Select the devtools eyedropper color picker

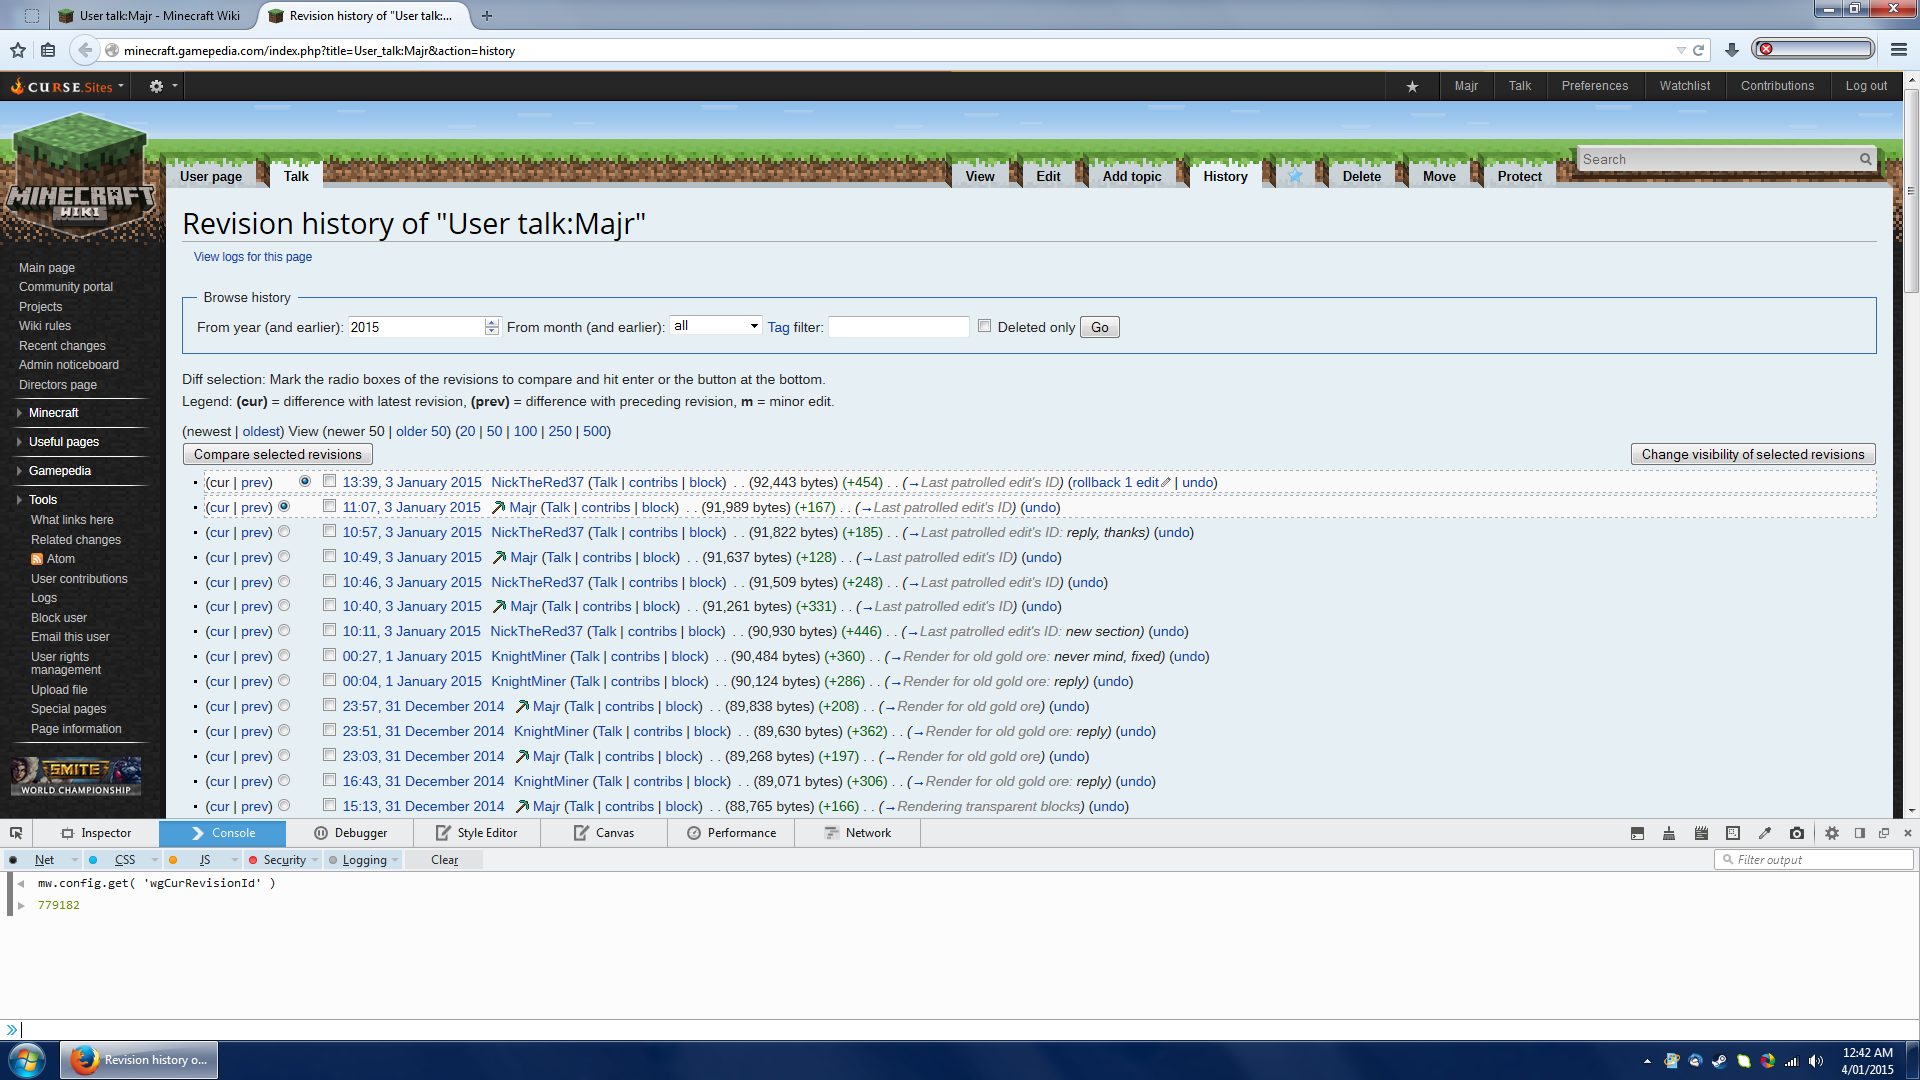1765,833
